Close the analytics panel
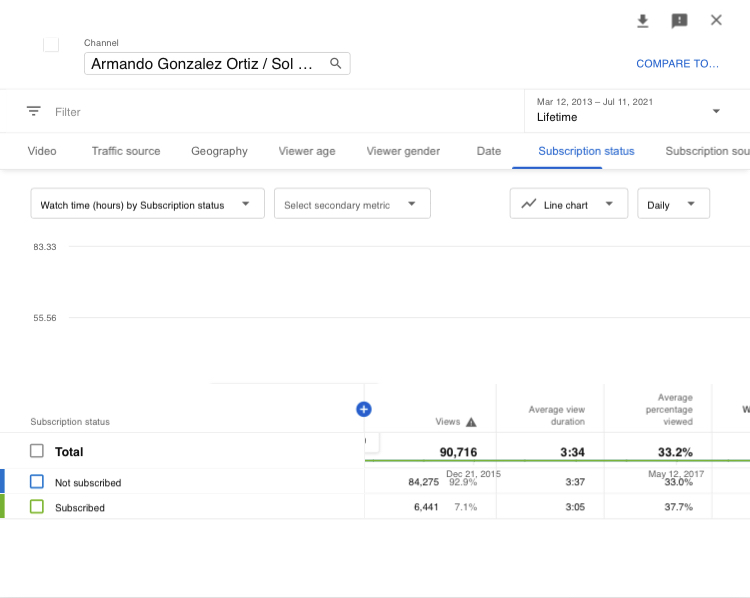The width and height of the screenshot is (750, 598). click(x=716, y=21)
